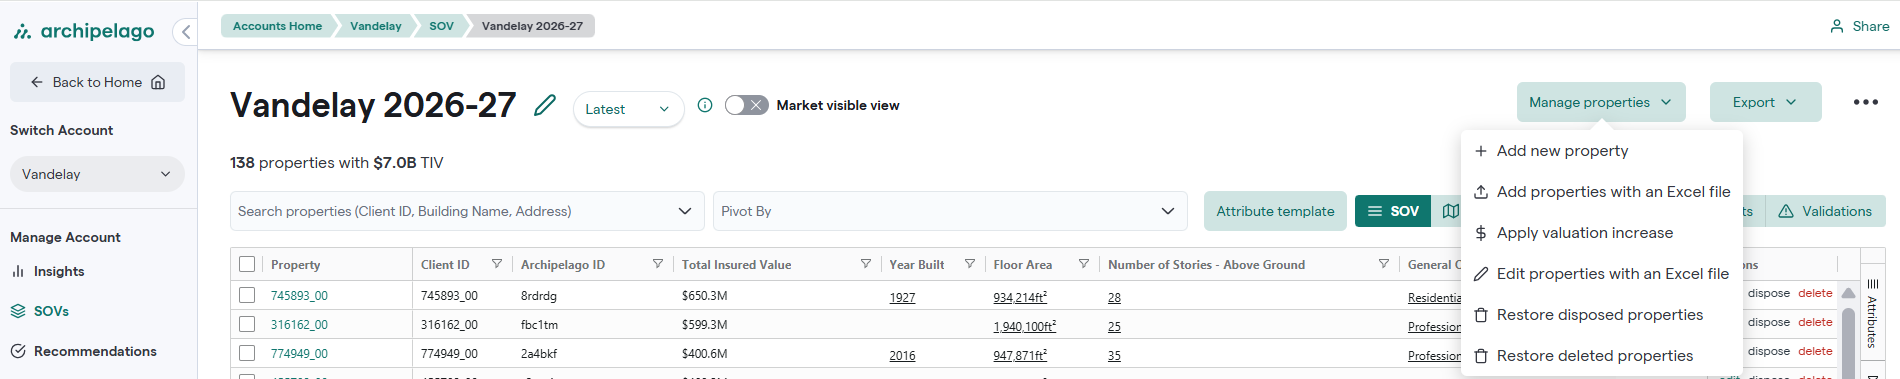The width and height of the screenshot is (1900, 379).
Task: Click the table vertical scrollbar up arrow
Action: [x=1848, y=293]
